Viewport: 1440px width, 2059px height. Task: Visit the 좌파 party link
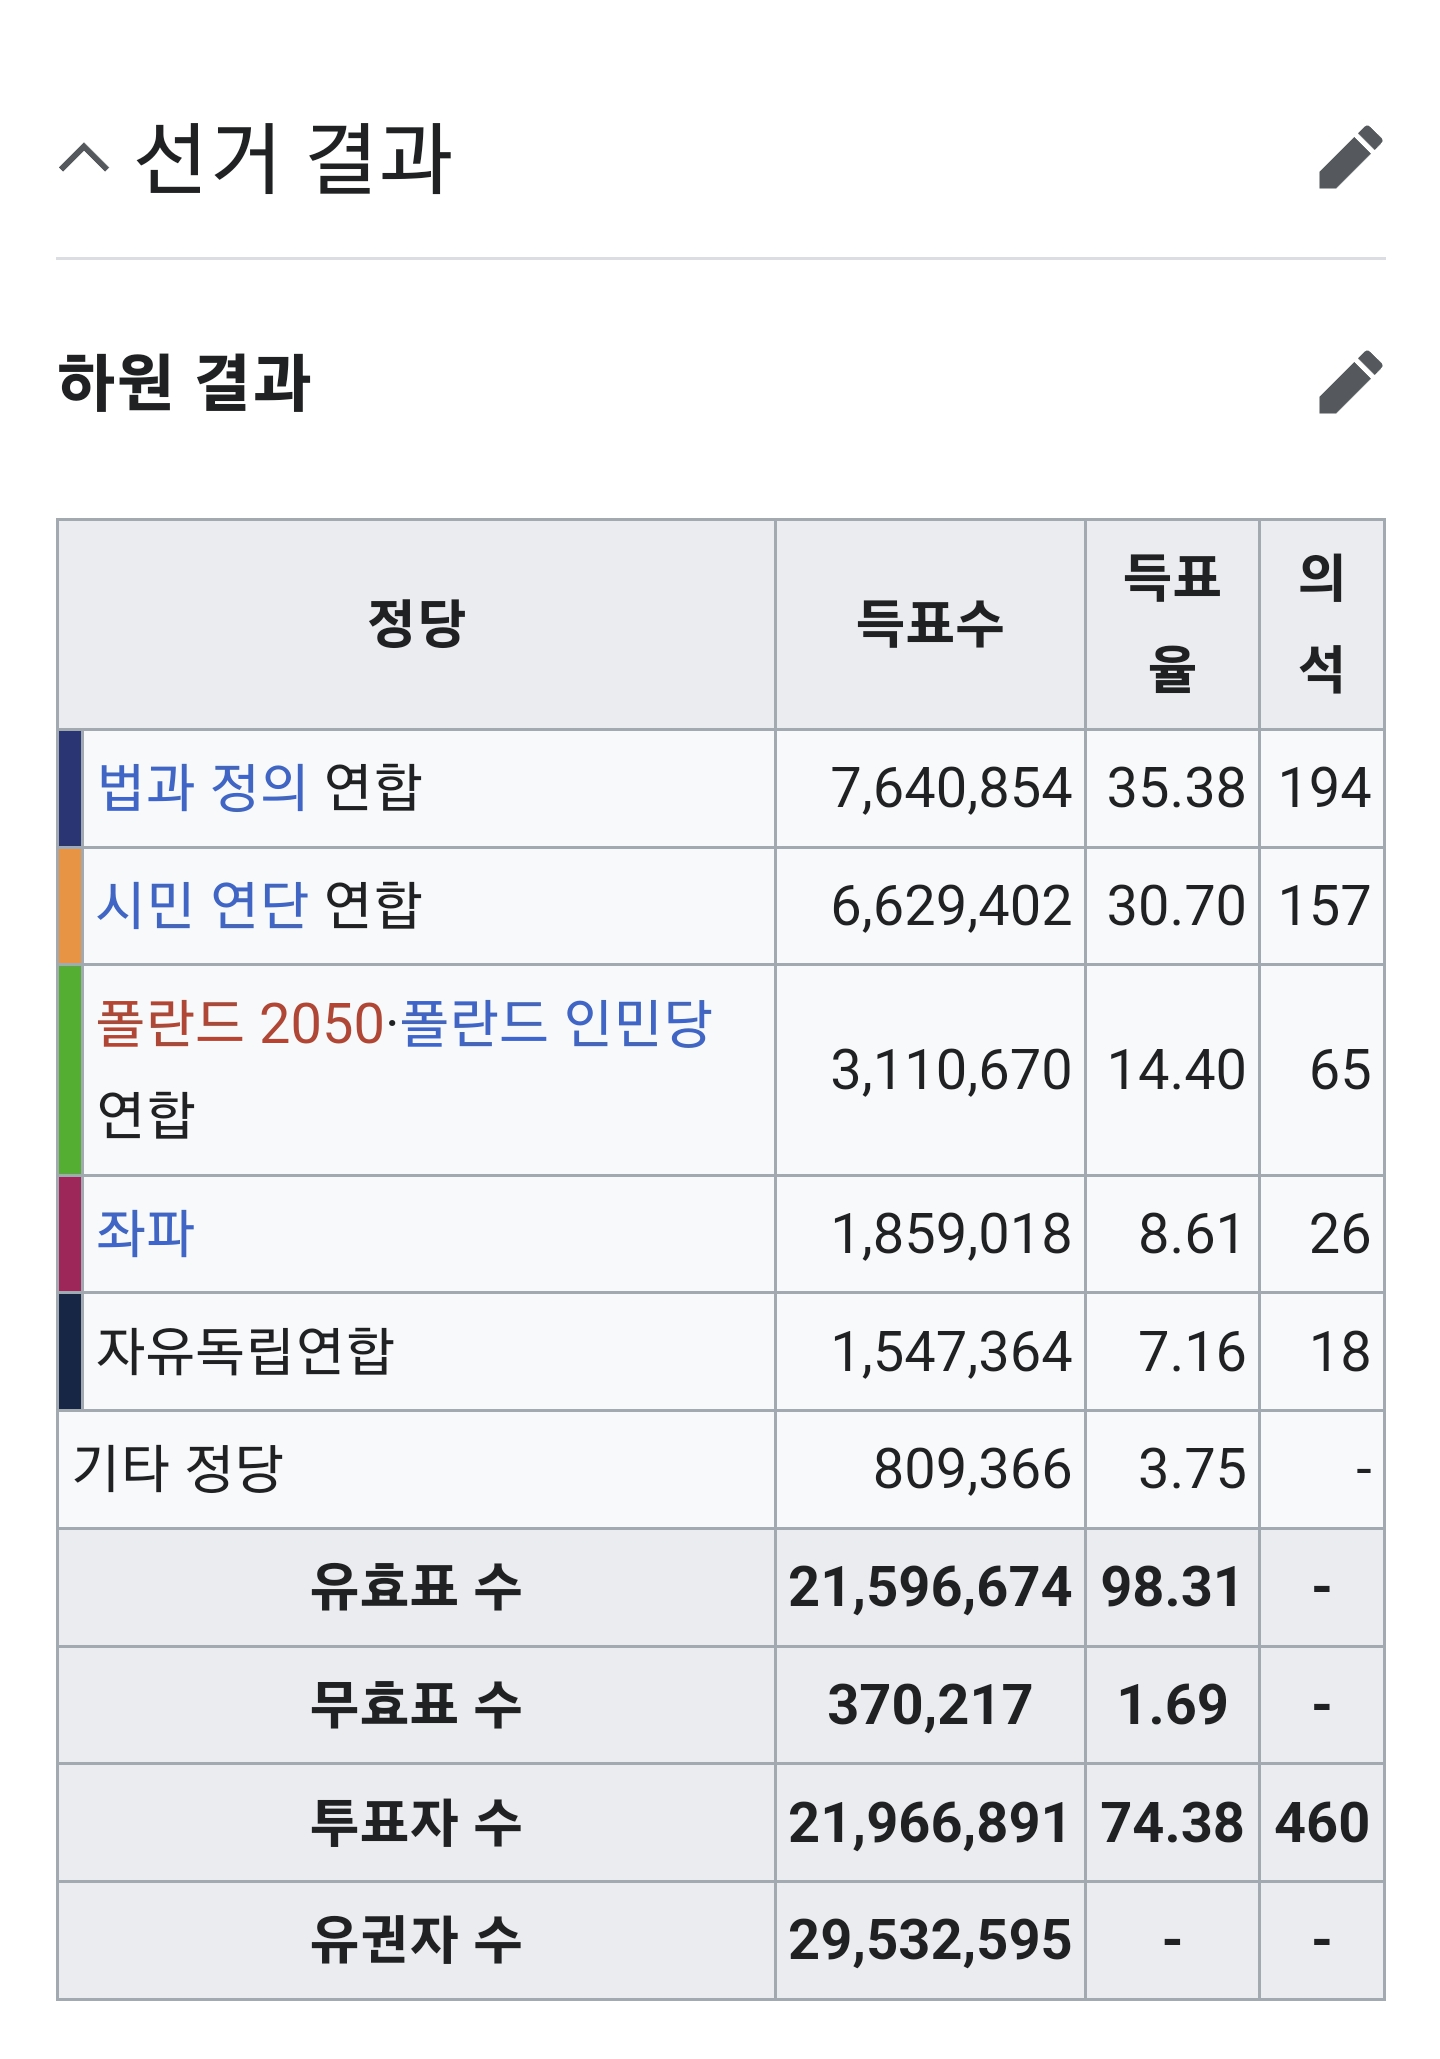tap(145, 1233)
